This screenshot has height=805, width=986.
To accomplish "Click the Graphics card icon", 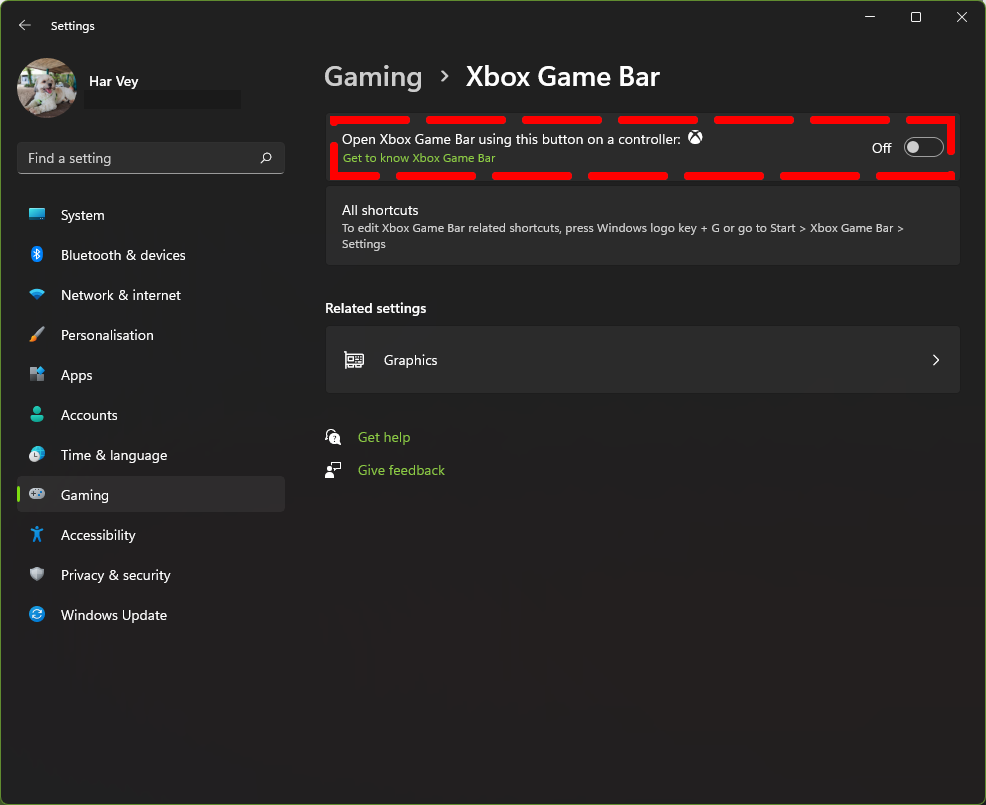I will click(354, 360).
